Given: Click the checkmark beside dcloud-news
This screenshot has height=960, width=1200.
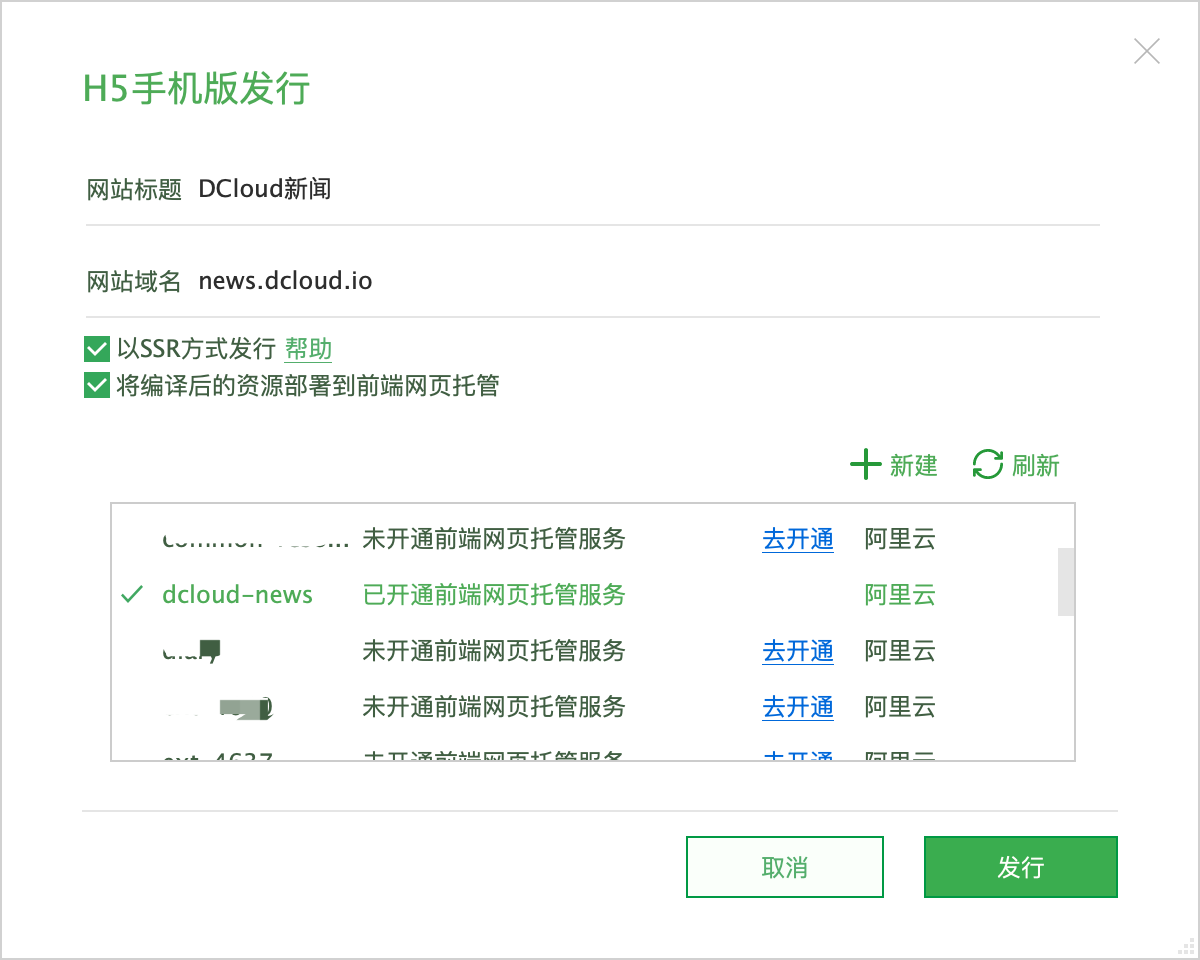Looking at the screenshot, I should point(132,595).
